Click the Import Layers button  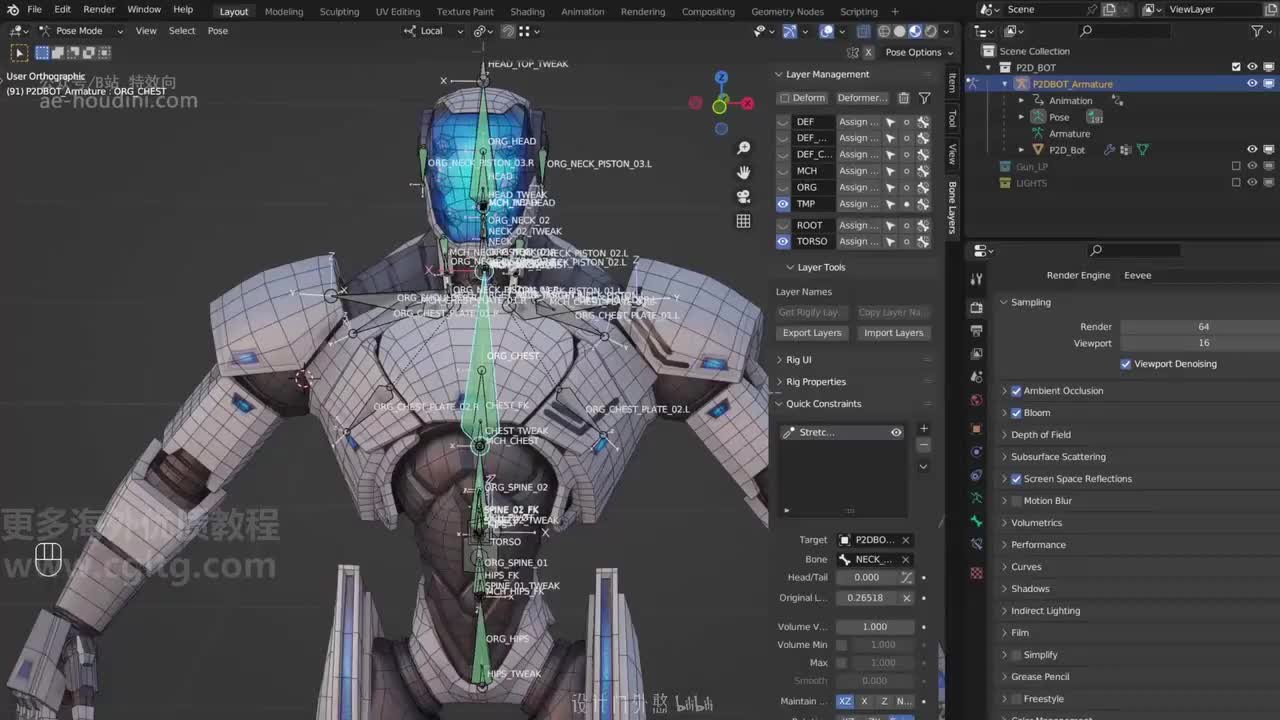pyautogui.click(x=894, y=333)
